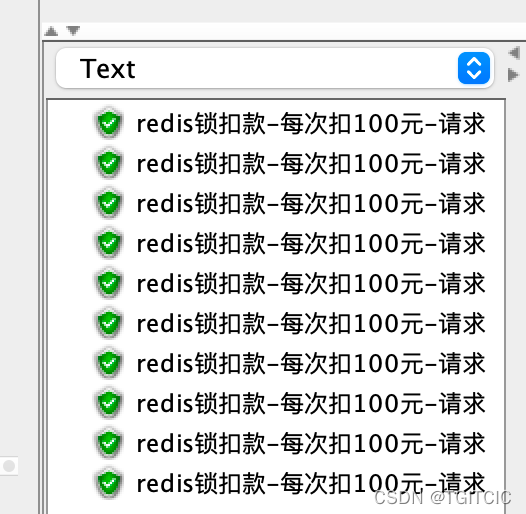Image resolution: width=526 pixels, height=514 pixels.
Task: Select the first redis锁扣款-每次扣100元 result text
Action: (x=311, y=123)
